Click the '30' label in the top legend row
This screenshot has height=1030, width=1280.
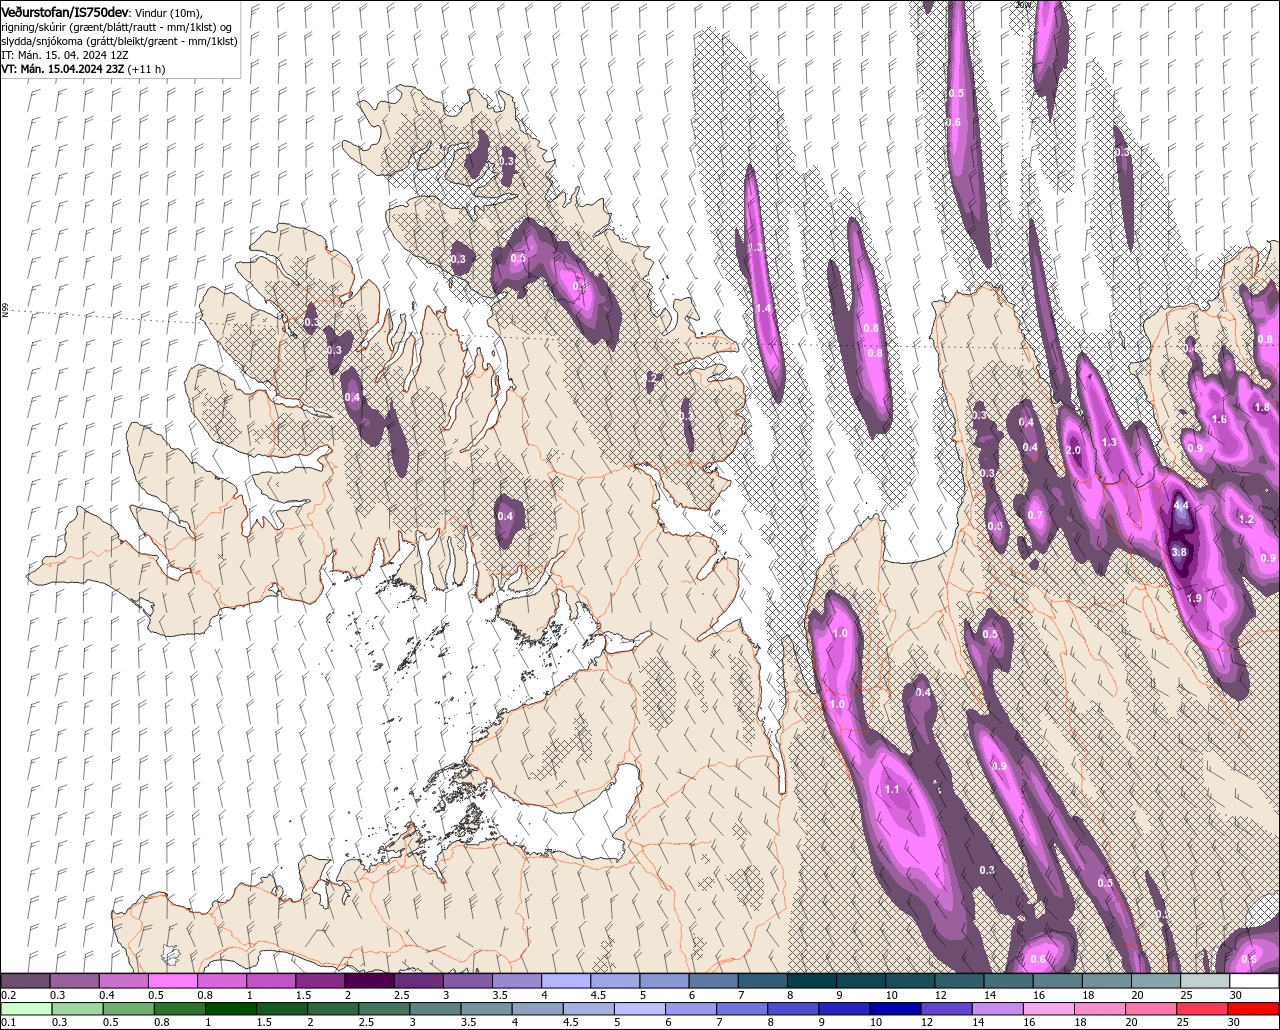1236,995
